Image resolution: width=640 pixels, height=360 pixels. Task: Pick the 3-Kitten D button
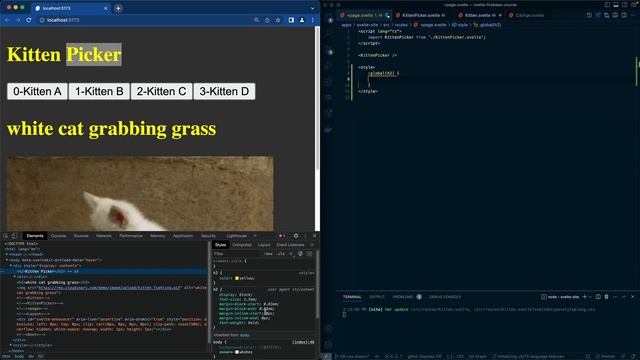(224, 91)
